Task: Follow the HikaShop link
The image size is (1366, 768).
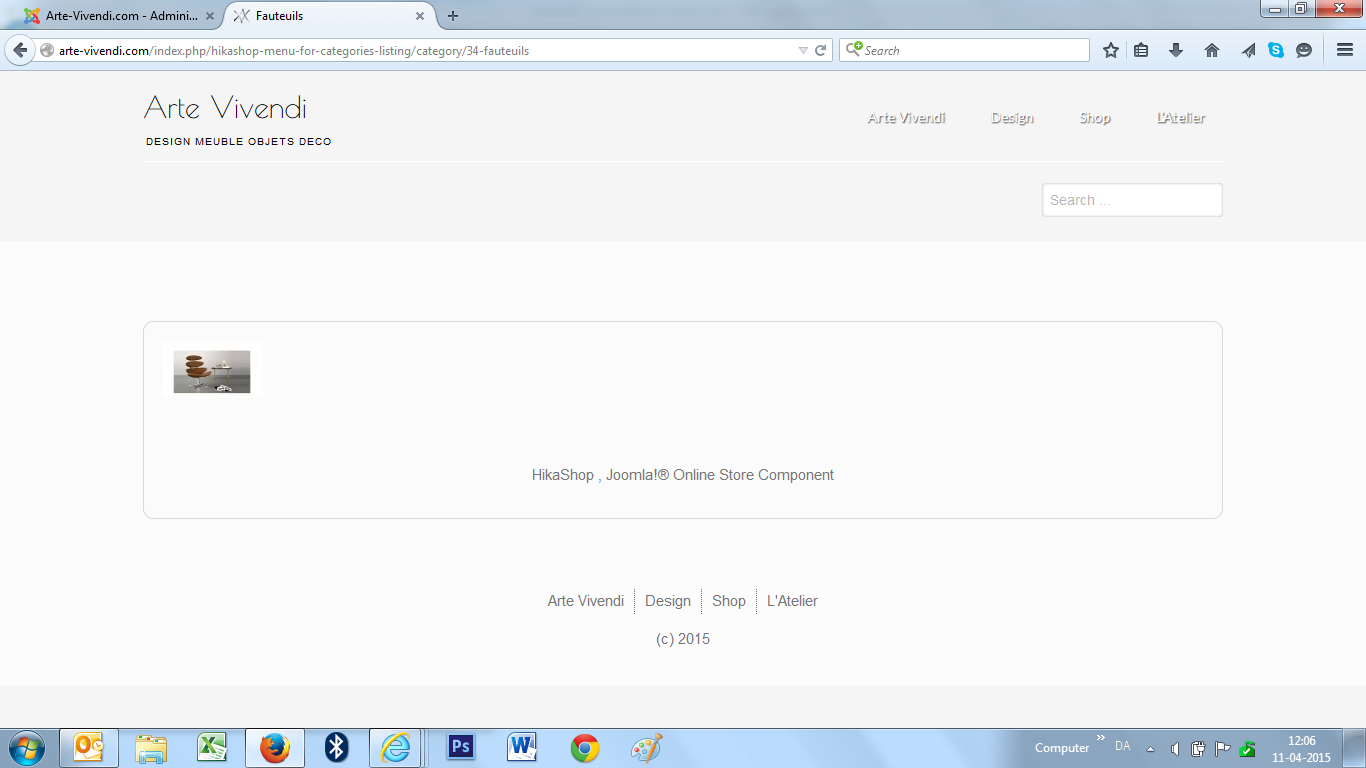Action: (x=563, y=475)
